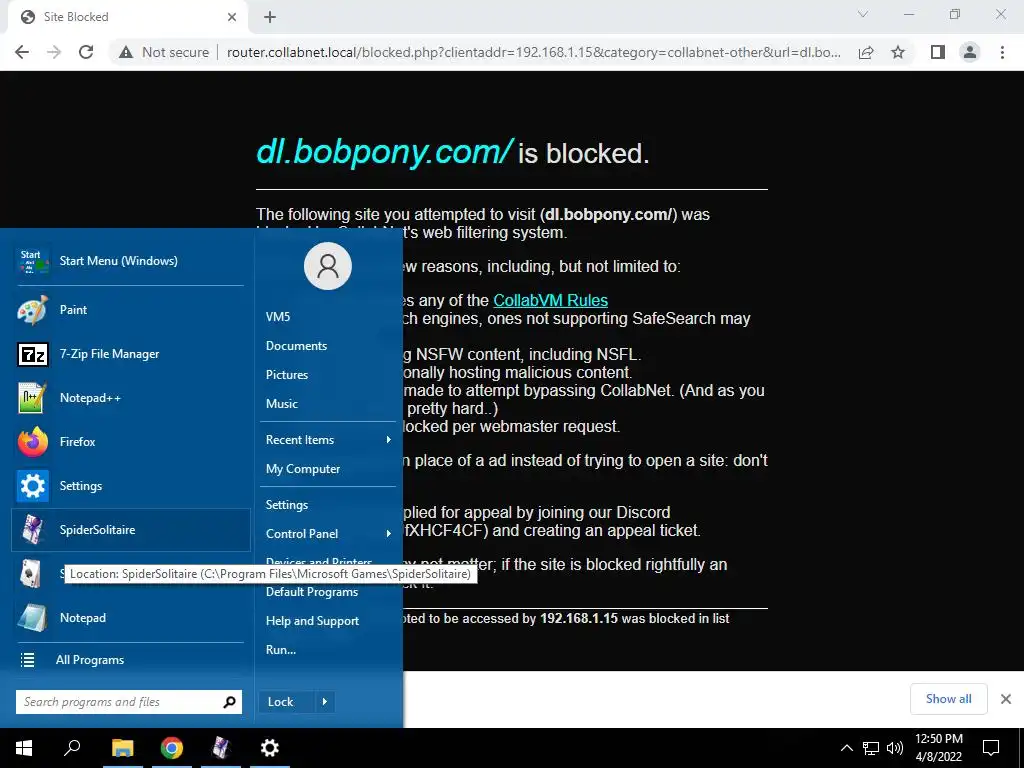
Task: Click the Chrome tab search chevron
Action: 863,14
